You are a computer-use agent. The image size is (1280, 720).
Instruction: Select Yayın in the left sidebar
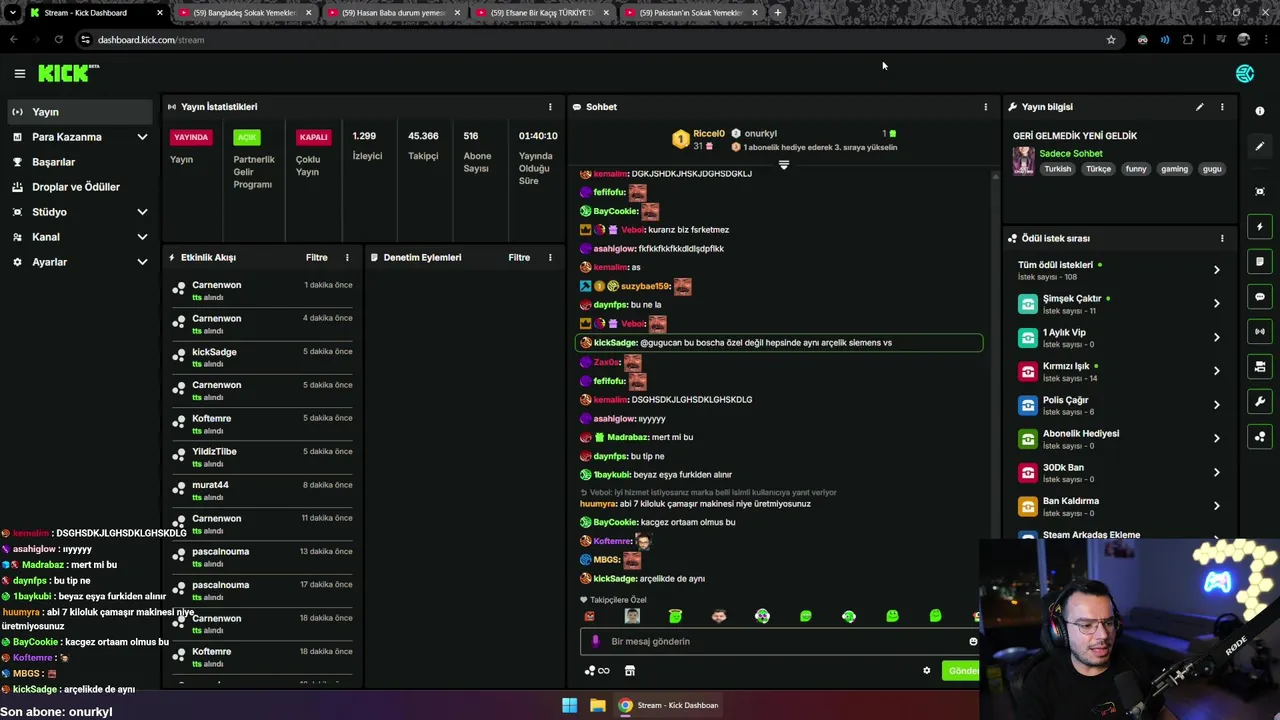[80, 112]
